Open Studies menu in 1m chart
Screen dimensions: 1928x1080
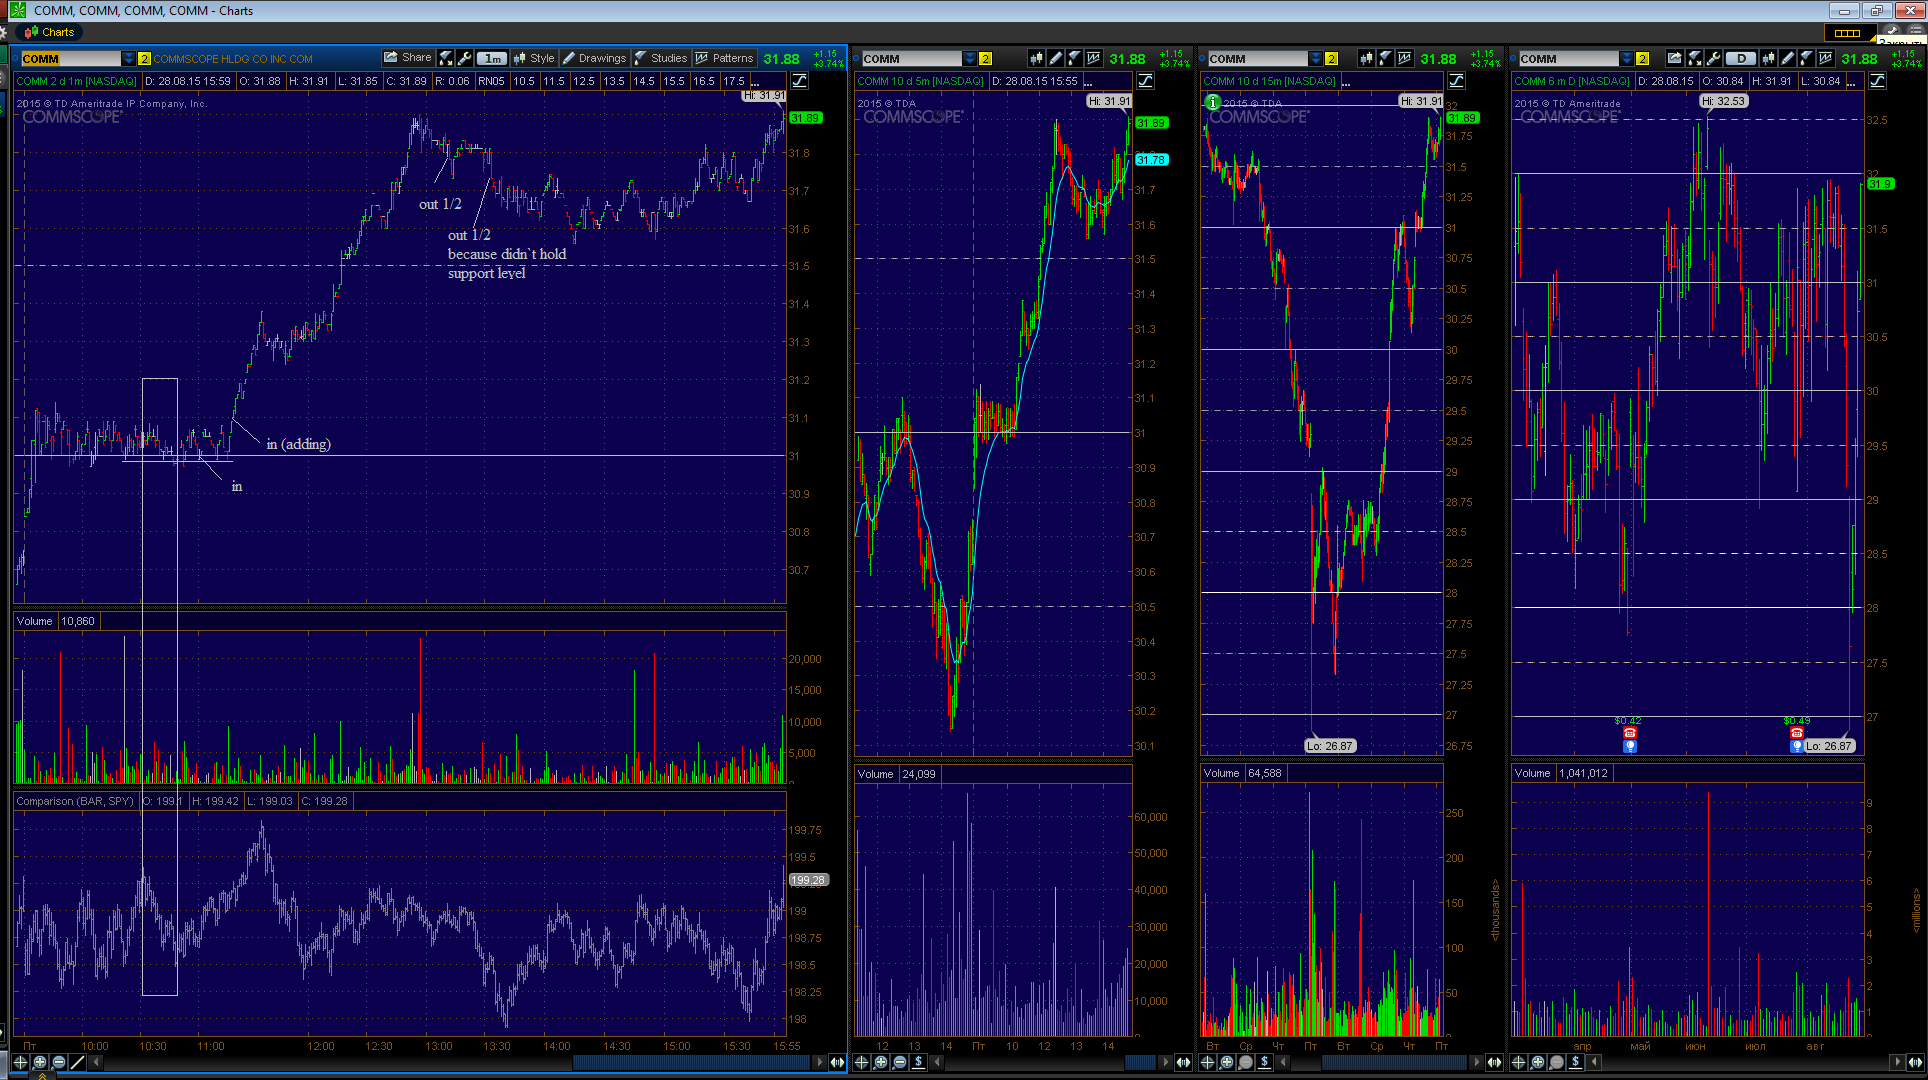coord(661,58)
